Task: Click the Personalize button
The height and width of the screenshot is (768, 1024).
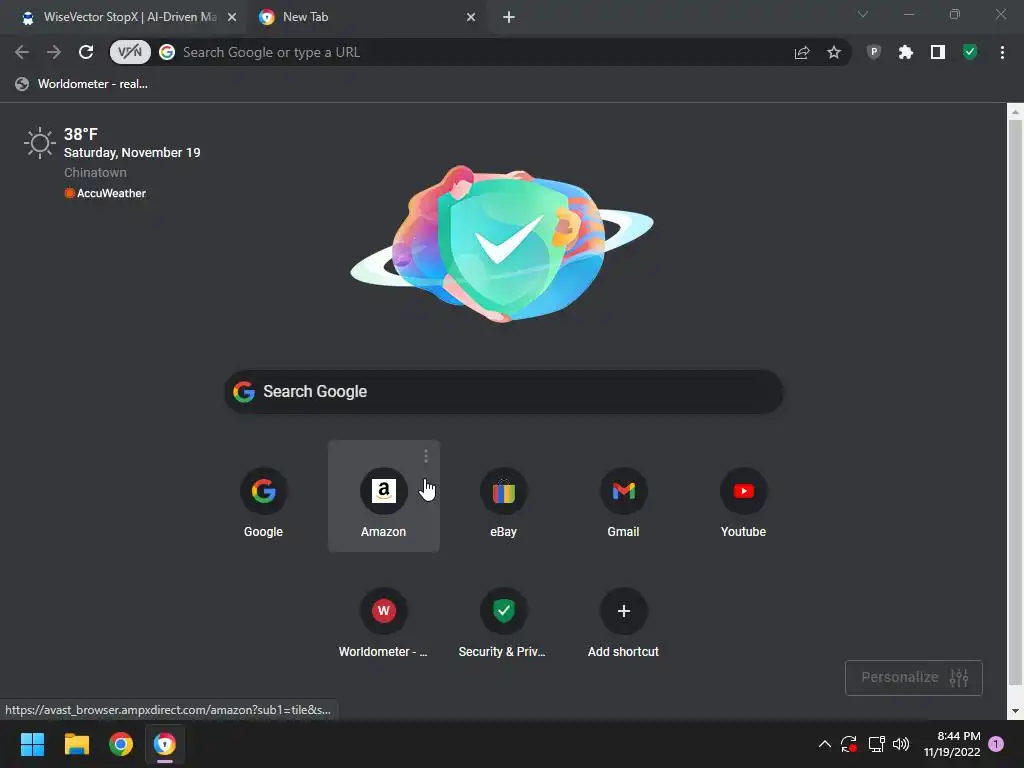Action: point(914,677)
